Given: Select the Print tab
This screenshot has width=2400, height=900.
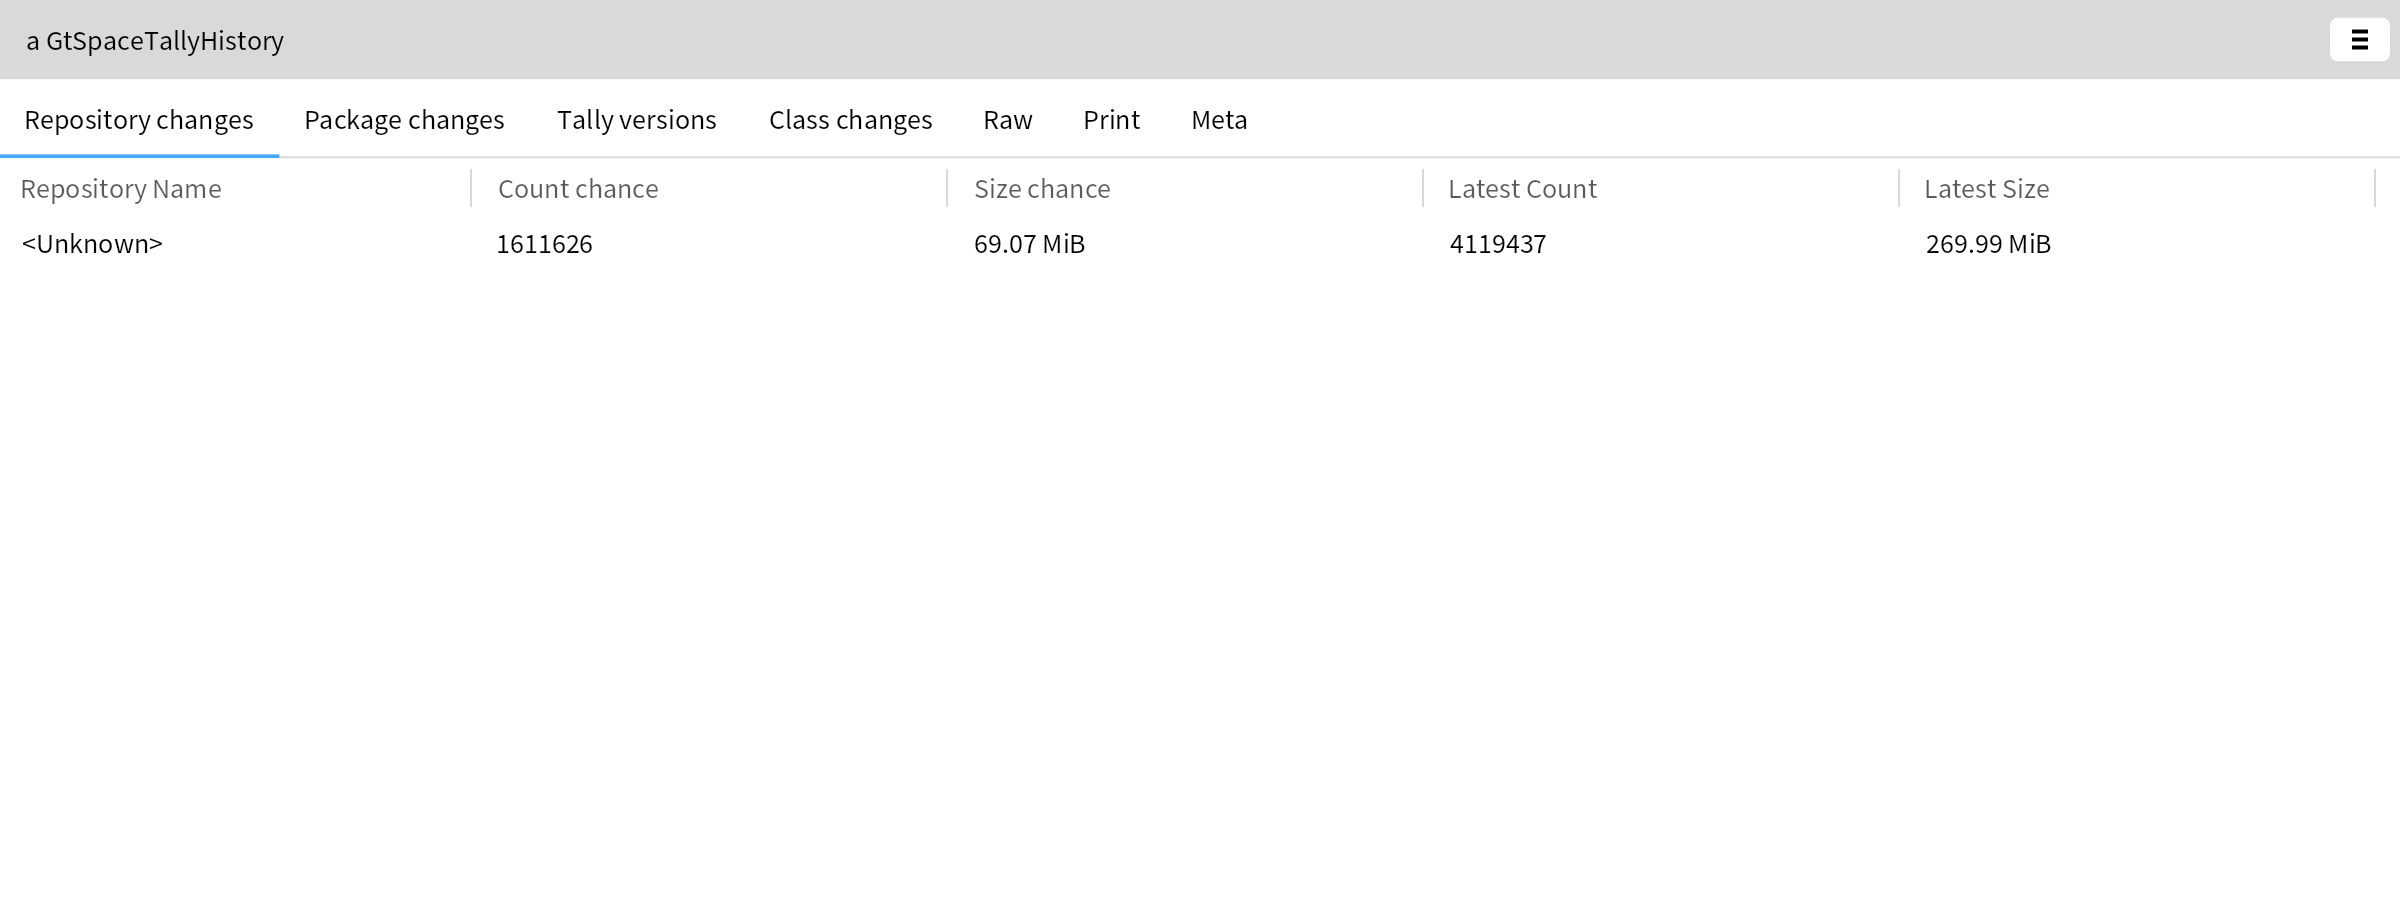Looking at the screenshot, I should (1111, 120).
